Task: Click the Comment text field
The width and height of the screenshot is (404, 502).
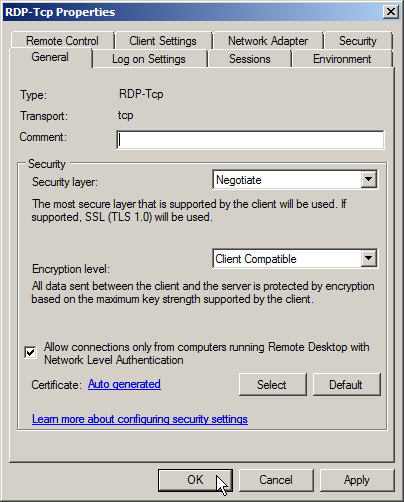Action: coord(250,140)
